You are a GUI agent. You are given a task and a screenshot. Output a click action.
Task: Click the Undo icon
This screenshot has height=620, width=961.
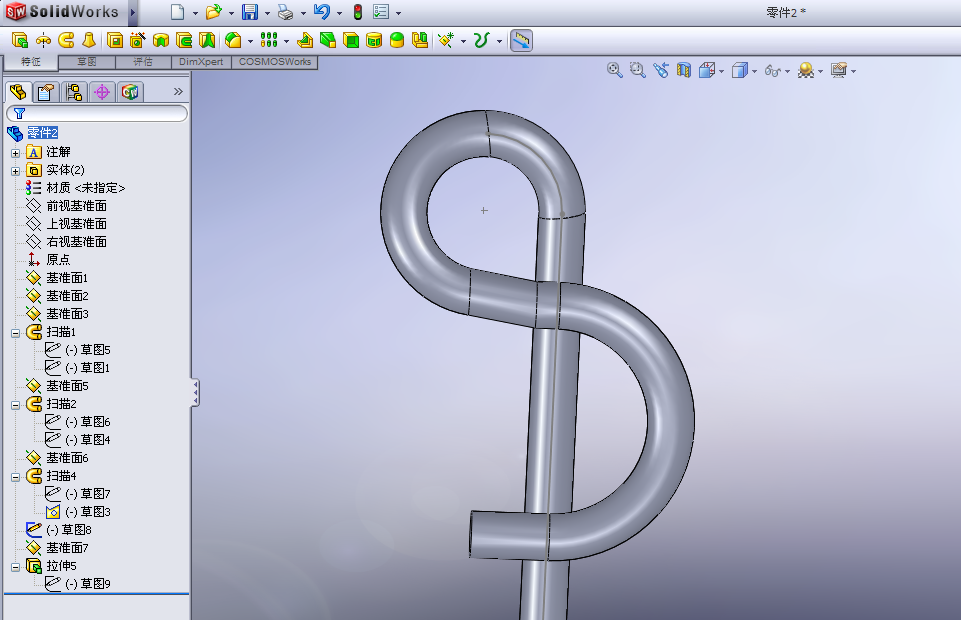point(321,12)
